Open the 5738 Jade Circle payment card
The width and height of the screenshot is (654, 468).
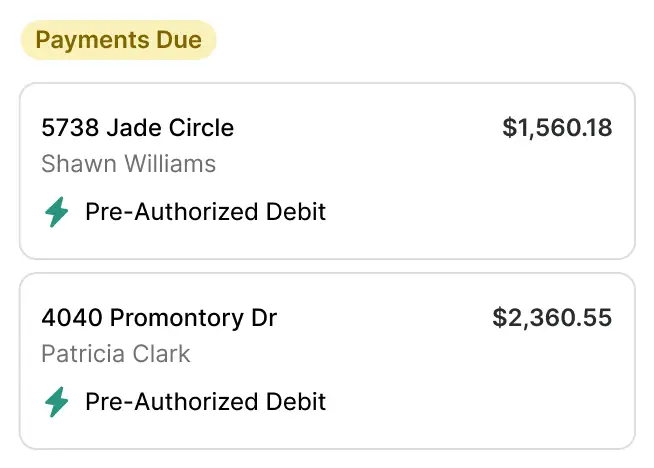327,171
